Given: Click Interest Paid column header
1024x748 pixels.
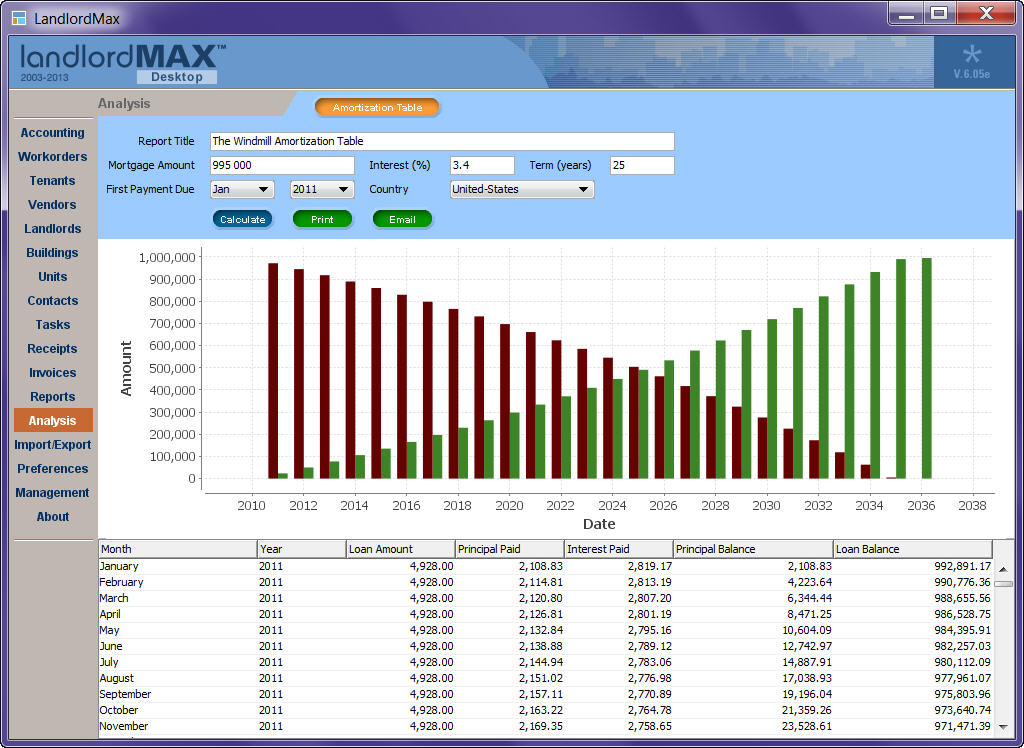Looking at the screenshot, I should tap(618, 549).
